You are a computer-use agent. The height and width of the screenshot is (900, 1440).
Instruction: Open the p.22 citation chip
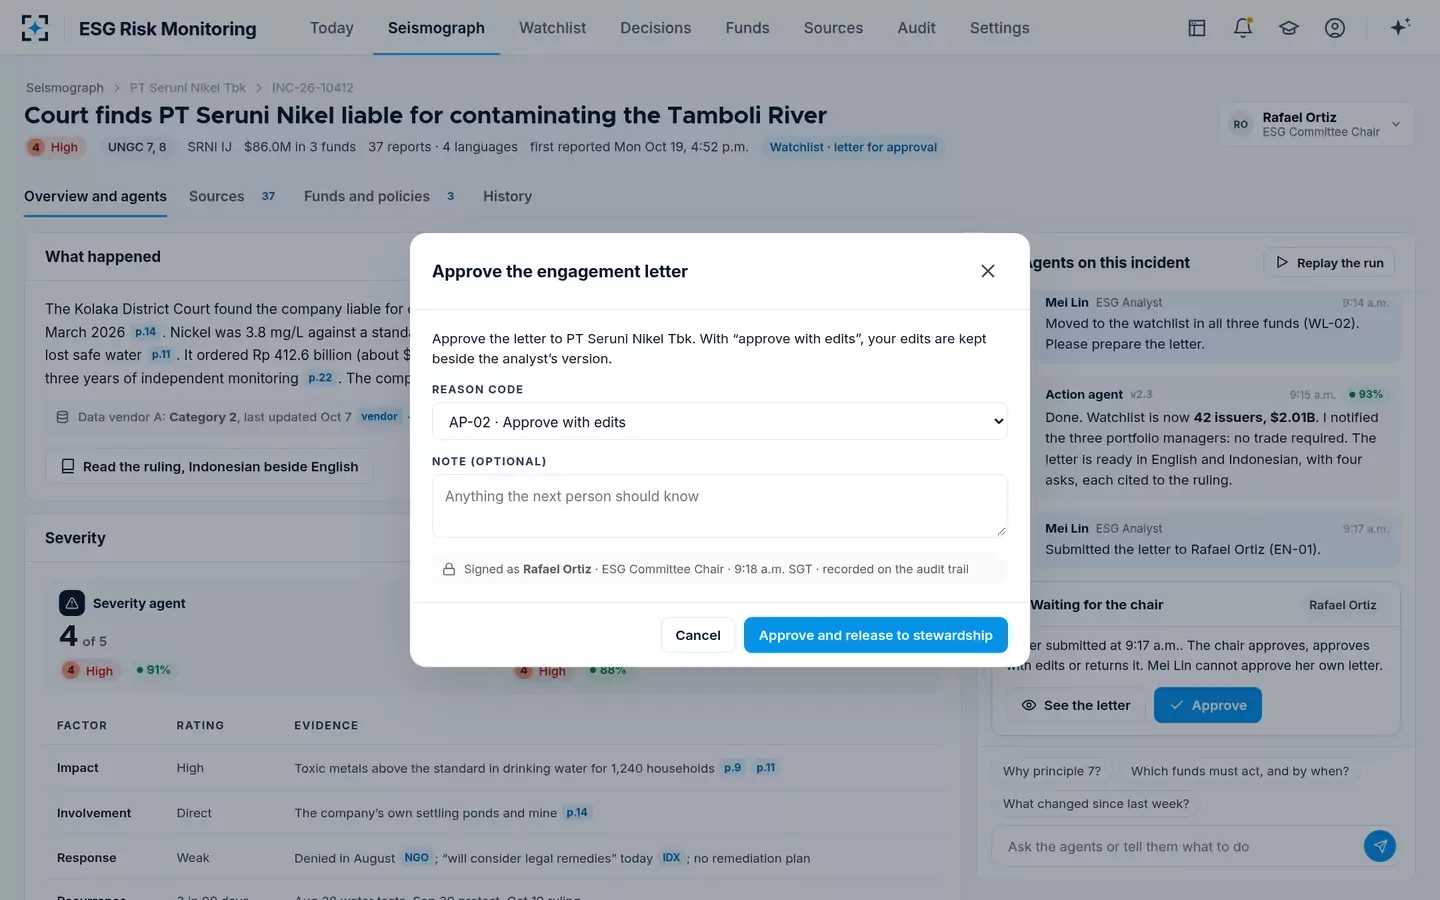[x=320, y=378]
